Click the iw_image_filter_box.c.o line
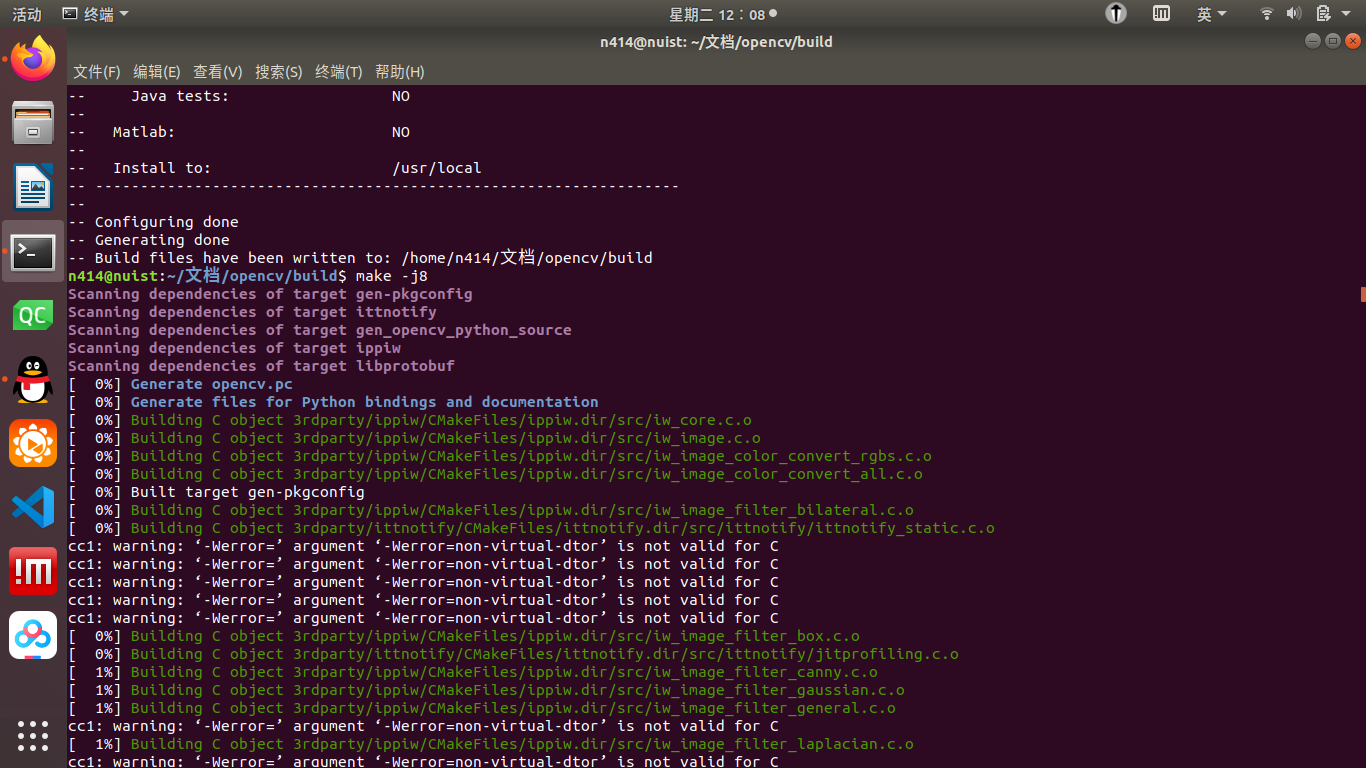Viewport: 1366px width, 768px height. pyautogui.click(x=464, y=636)
